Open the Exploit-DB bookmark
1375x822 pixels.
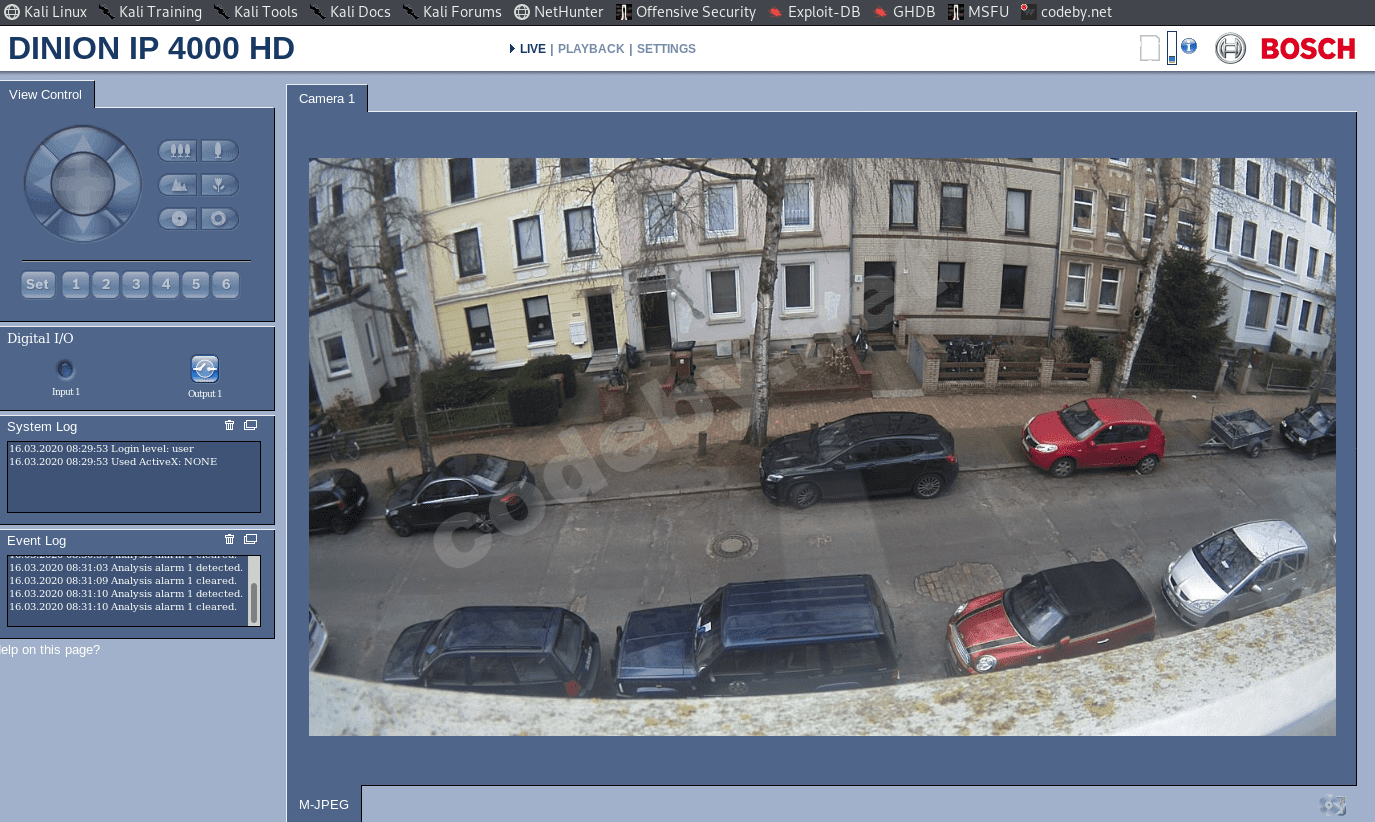point(816,12)
